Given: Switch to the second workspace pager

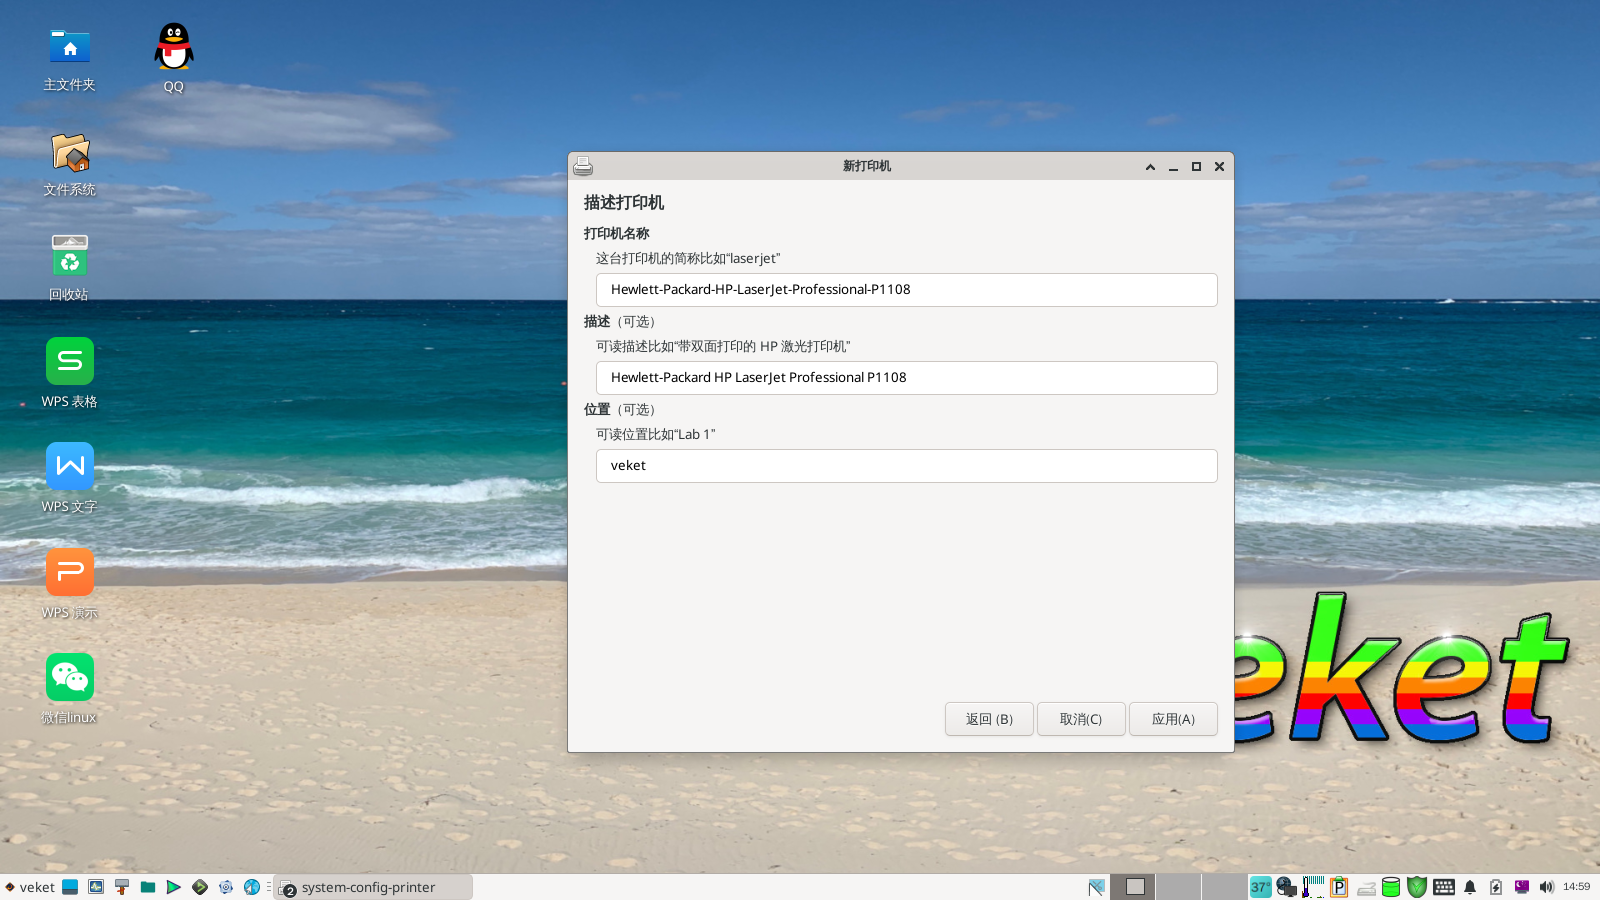Looking at the screenshot, I should tap(1178, 886).
